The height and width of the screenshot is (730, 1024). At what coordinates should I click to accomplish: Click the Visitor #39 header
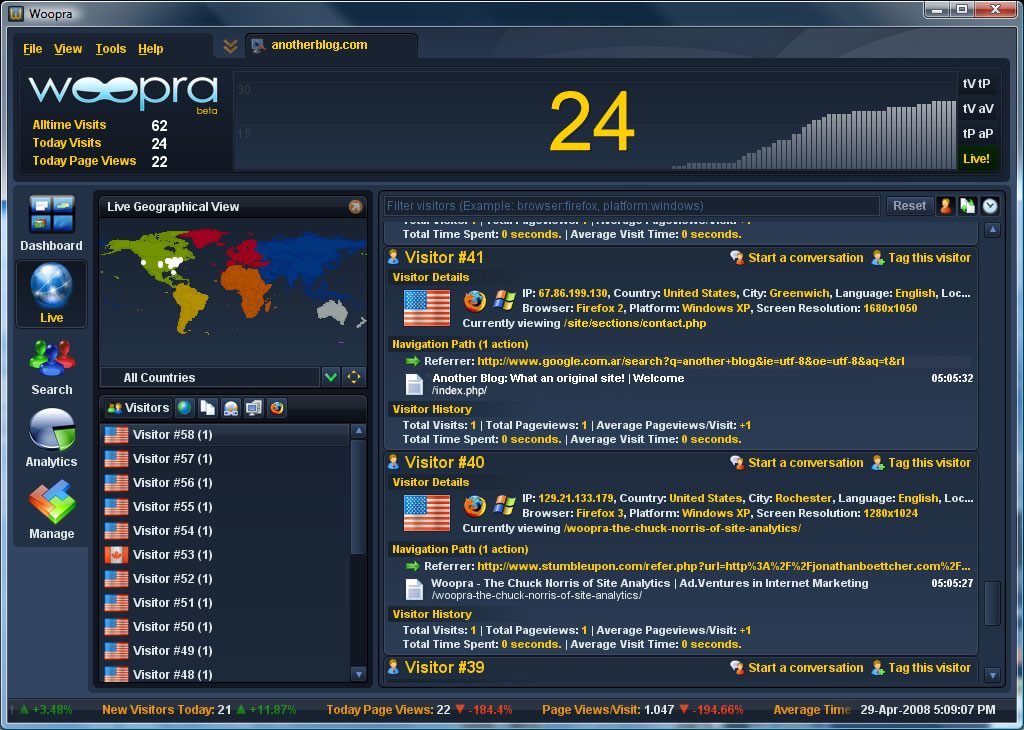(444, 667)
